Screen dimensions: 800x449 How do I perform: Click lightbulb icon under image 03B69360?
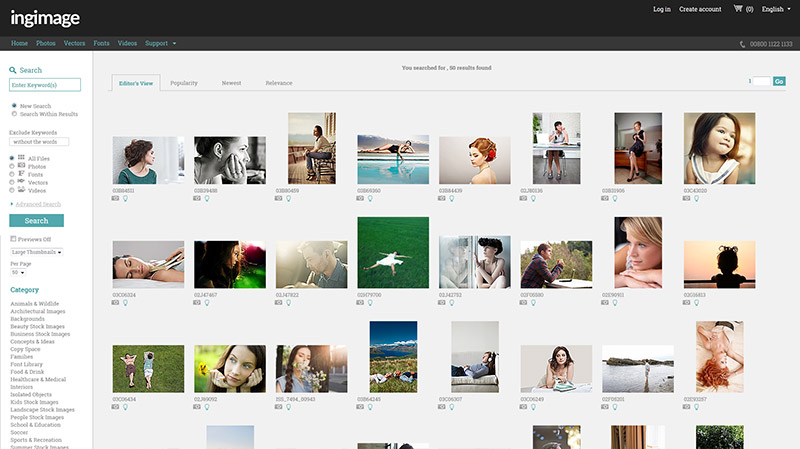pyautogui.click(x=370, y=198)
